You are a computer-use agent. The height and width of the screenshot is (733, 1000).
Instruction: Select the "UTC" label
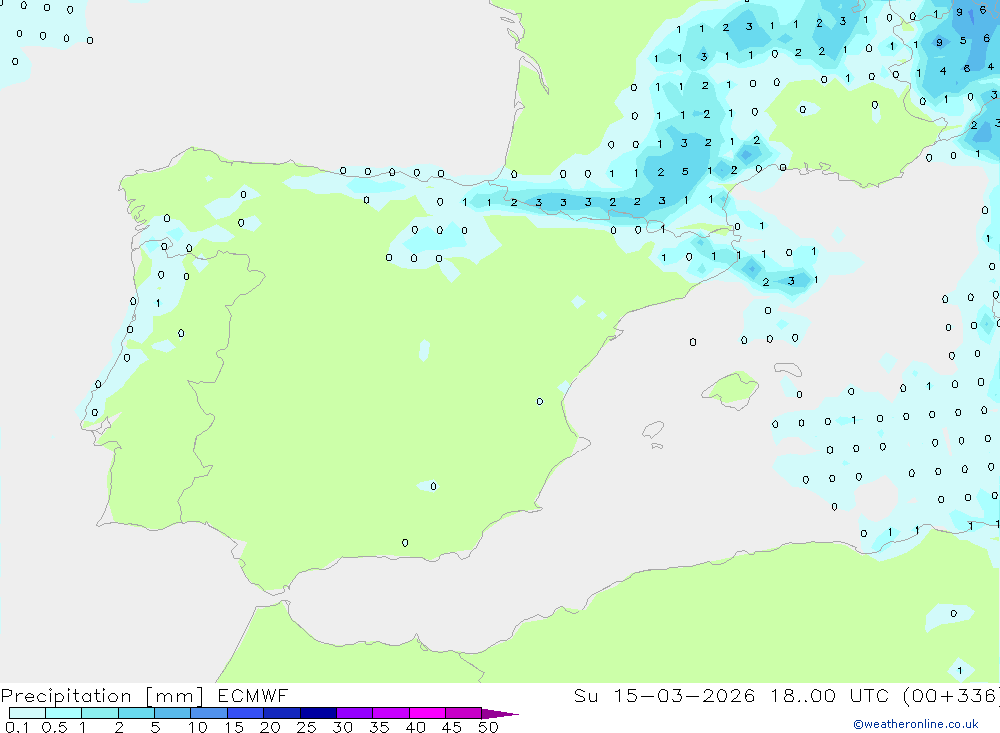click(x=869, y=695)
